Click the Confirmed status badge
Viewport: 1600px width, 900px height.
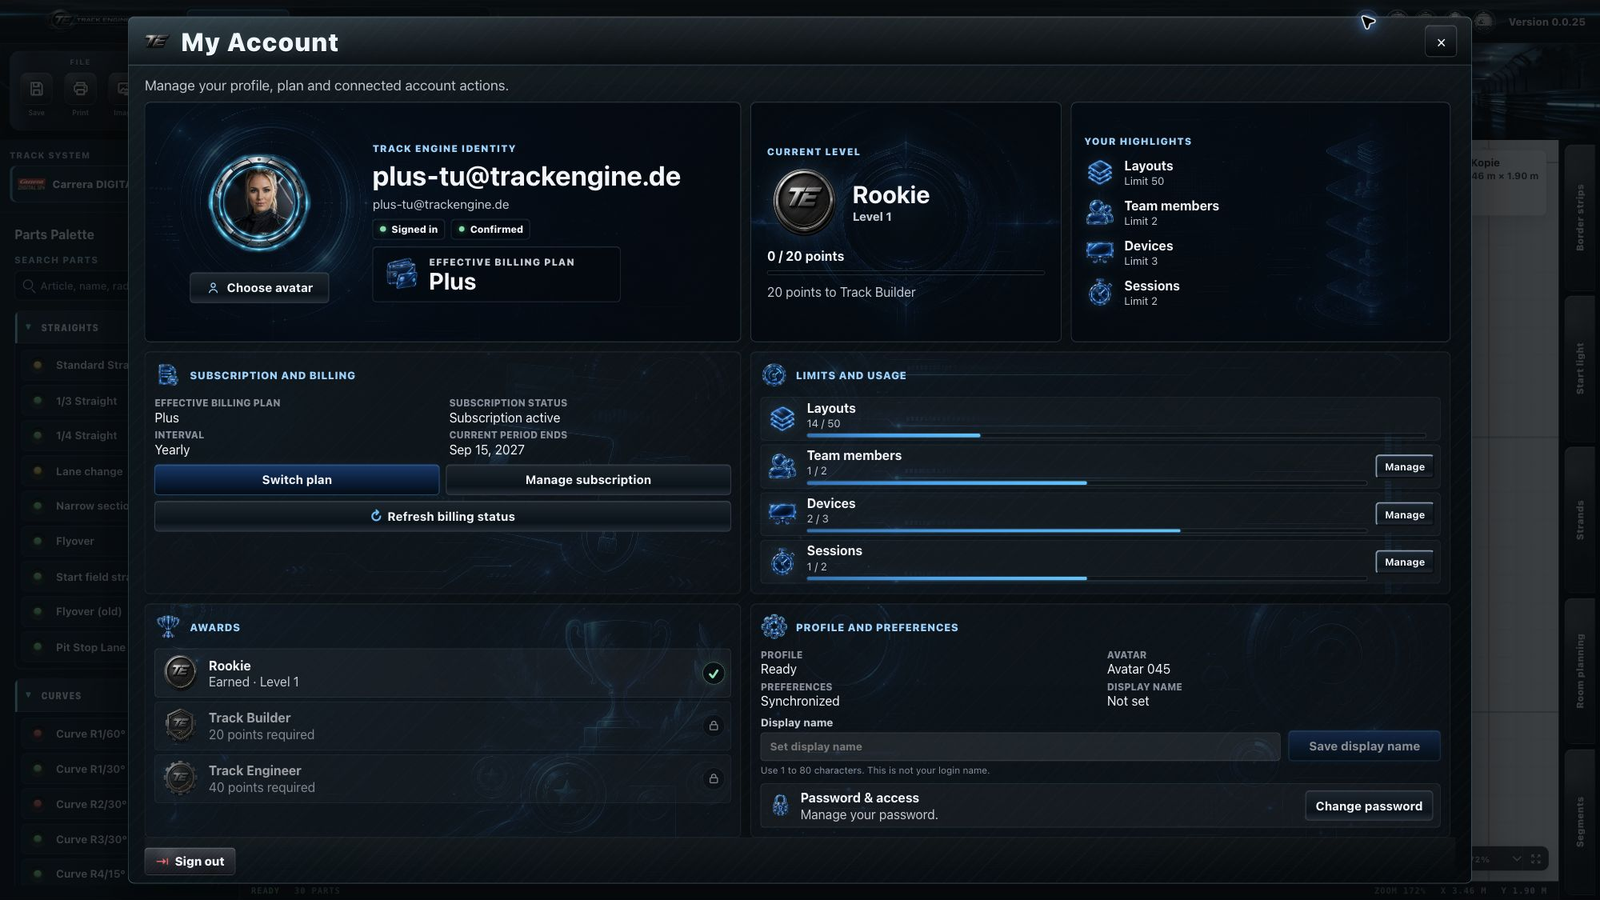[x=490, y=229]
